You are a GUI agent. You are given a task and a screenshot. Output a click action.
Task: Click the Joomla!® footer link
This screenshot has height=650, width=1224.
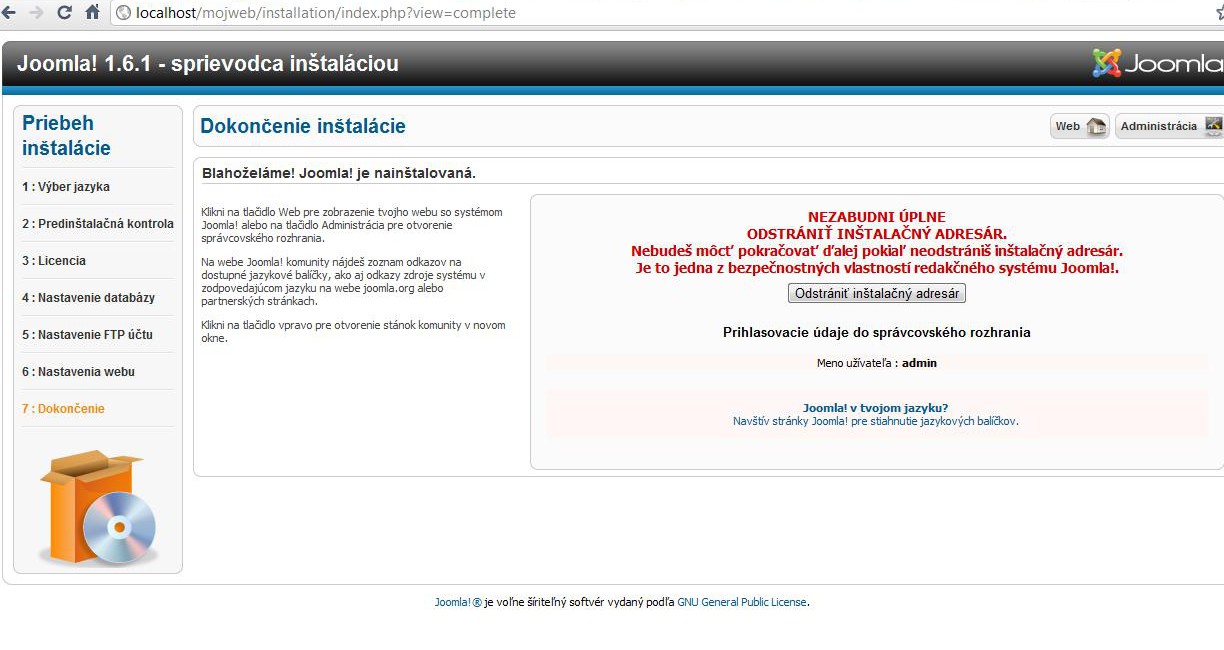point(458,603)
